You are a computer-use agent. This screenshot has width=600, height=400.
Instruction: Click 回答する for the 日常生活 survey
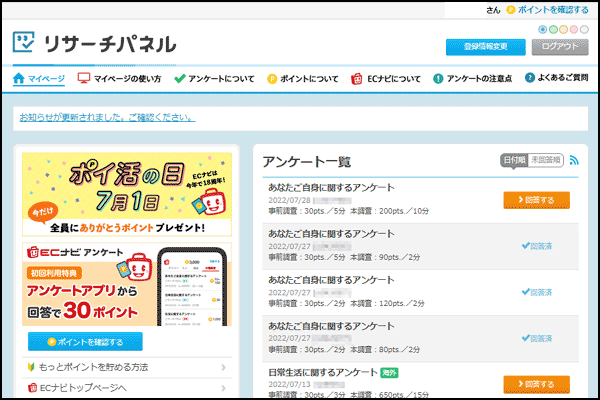tap(536, 384)
